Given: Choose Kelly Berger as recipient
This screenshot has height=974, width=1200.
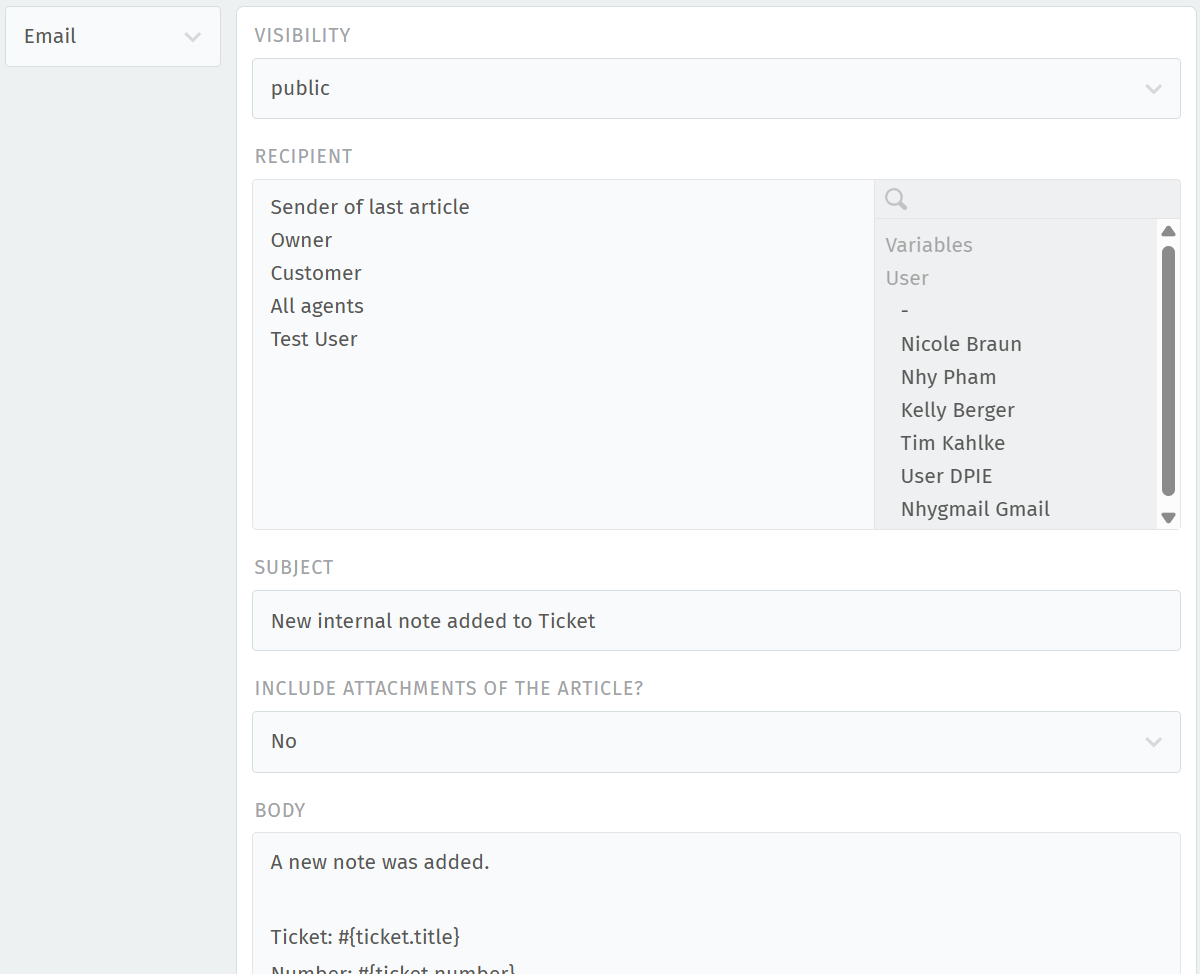Looking at the screenshot, I should tap(957, 410).
